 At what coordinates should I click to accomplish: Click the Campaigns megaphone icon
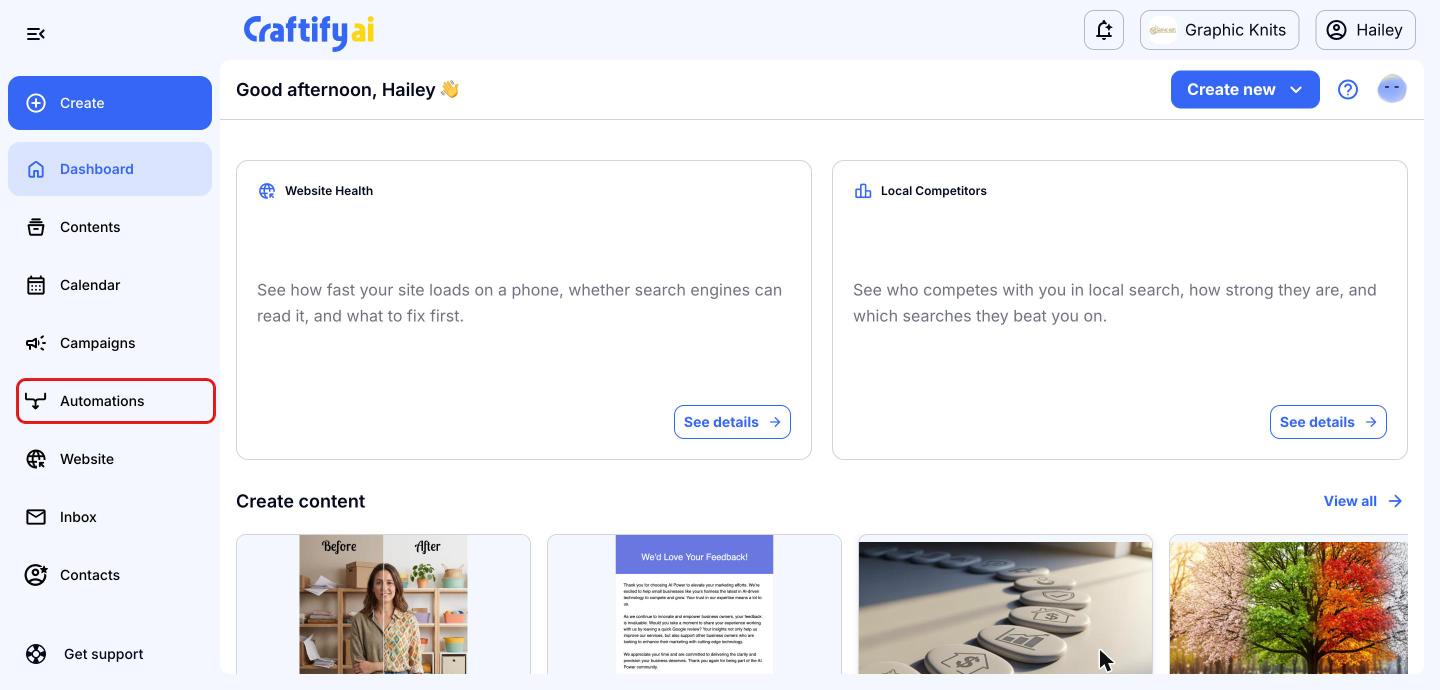click(36, 343)
